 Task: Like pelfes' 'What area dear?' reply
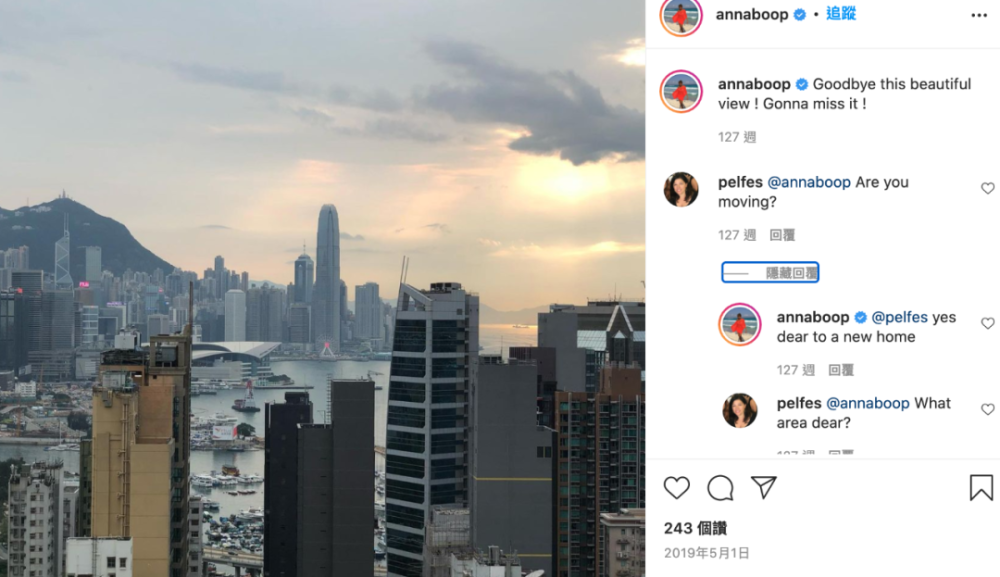pyautogui.click(x=987, y=409)
